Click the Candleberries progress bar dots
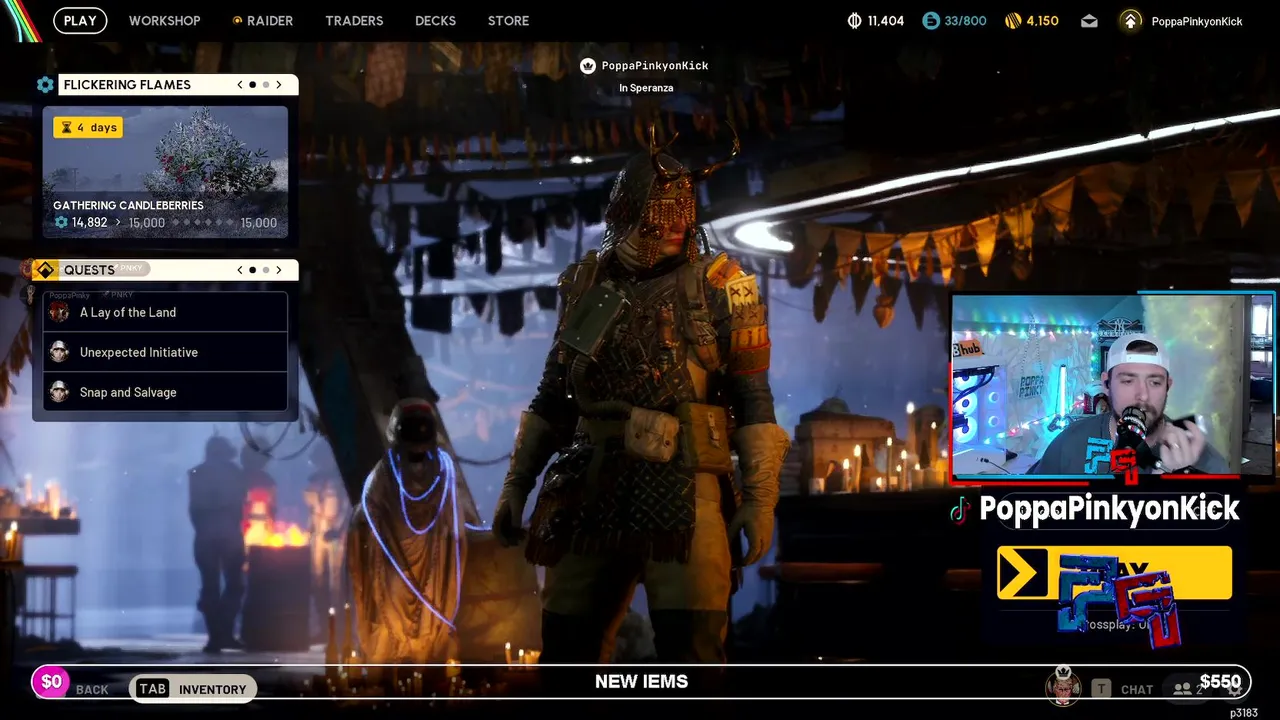1280x720 pixels. click(202, 223)
